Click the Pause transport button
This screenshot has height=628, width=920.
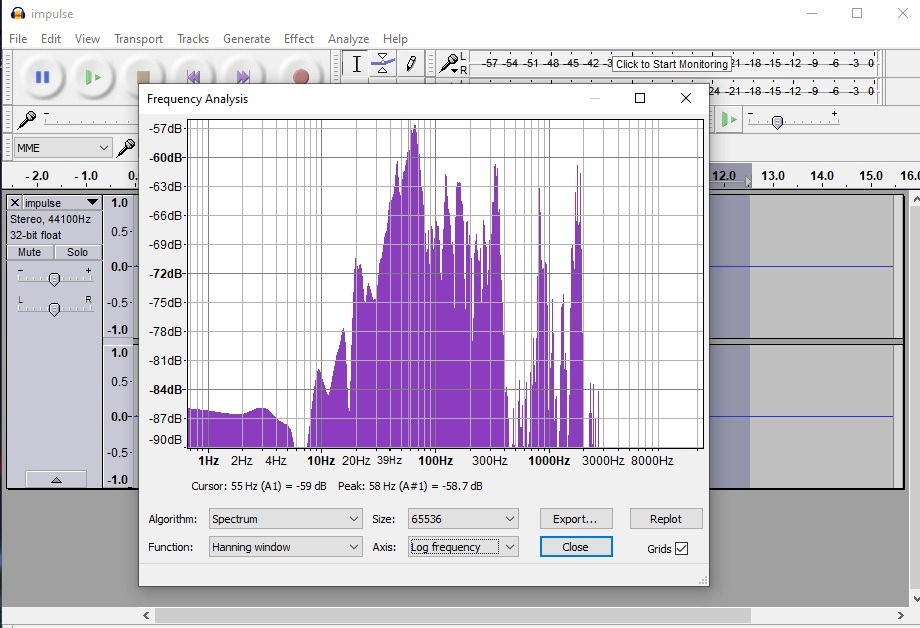click(42, 77)
